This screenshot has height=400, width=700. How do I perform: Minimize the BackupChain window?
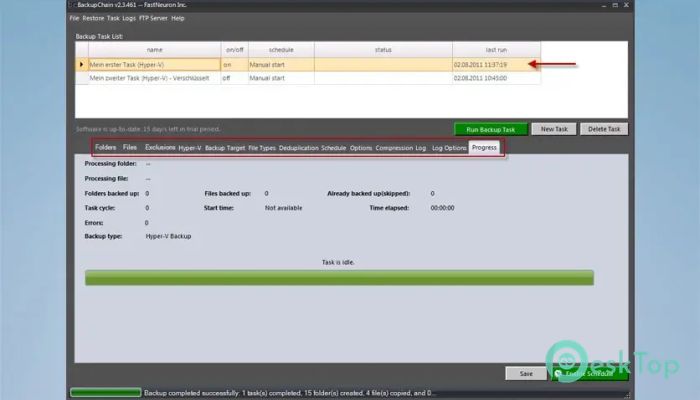click(x=604, y=5)
